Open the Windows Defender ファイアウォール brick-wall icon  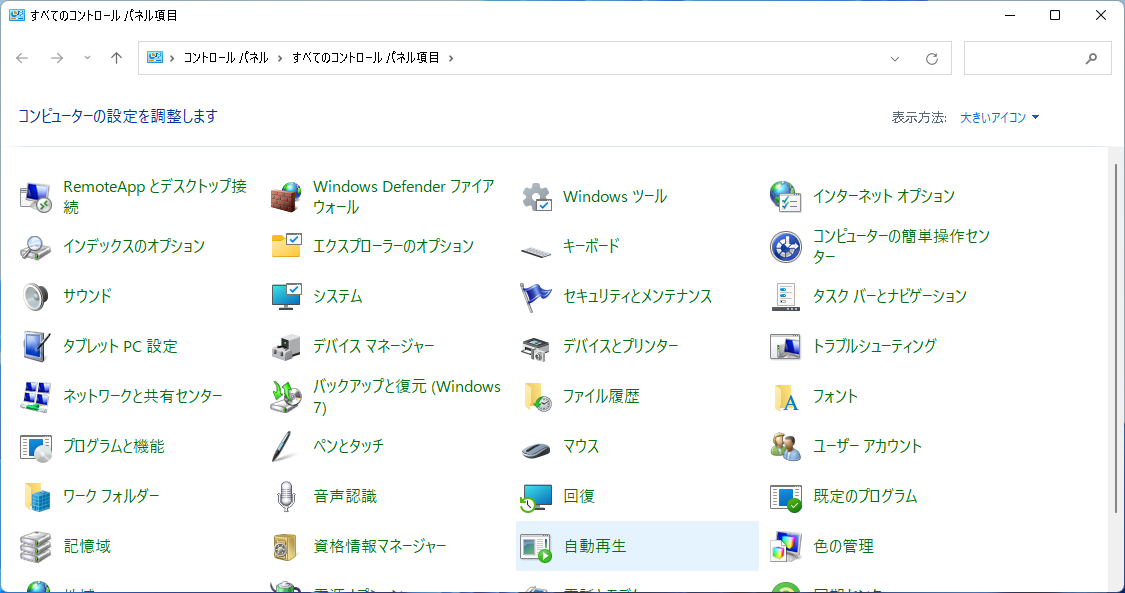[x=286, y=196]
